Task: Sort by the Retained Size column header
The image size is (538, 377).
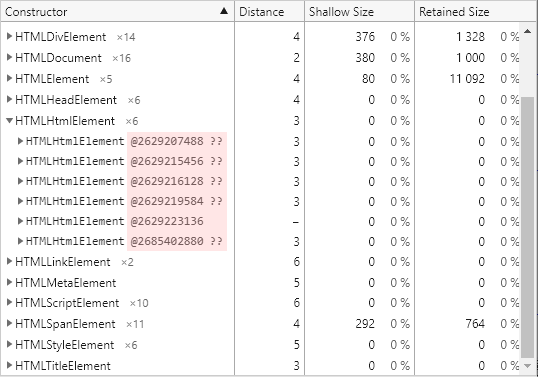Action: tap(476, 12)
